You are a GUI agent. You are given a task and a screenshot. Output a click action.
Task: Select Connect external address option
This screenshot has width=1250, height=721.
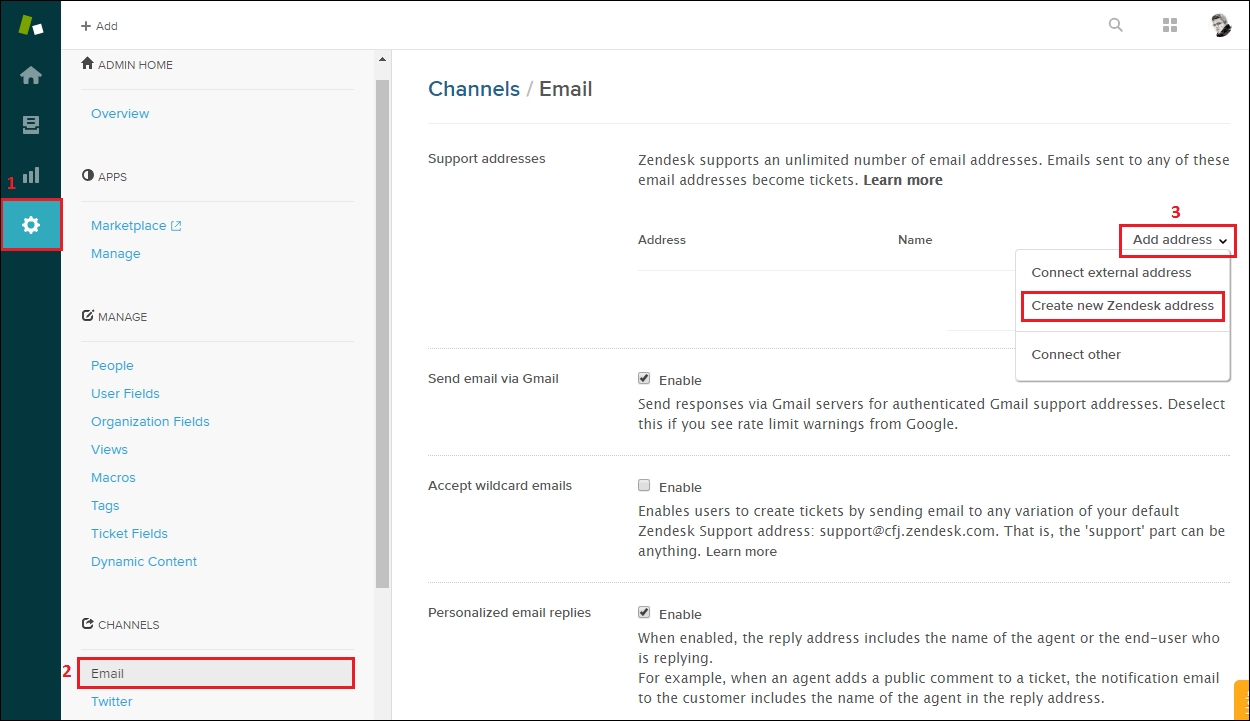point(1111,272)
